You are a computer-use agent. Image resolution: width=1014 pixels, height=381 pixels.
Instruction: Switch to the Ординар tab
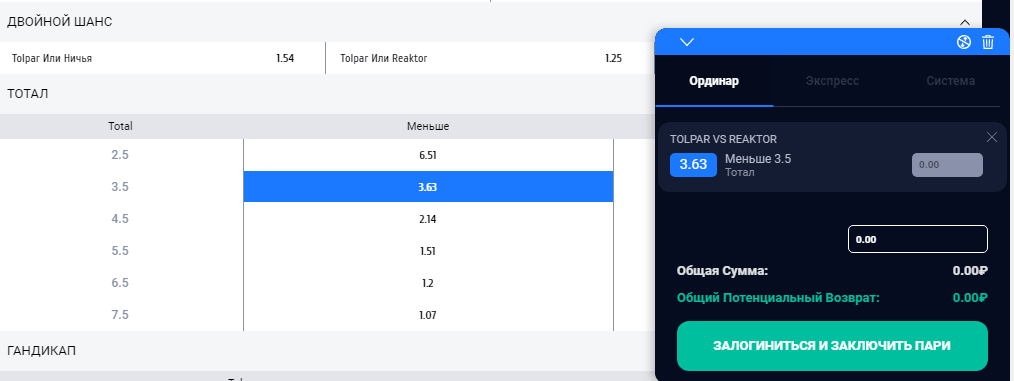coord(714,81)
